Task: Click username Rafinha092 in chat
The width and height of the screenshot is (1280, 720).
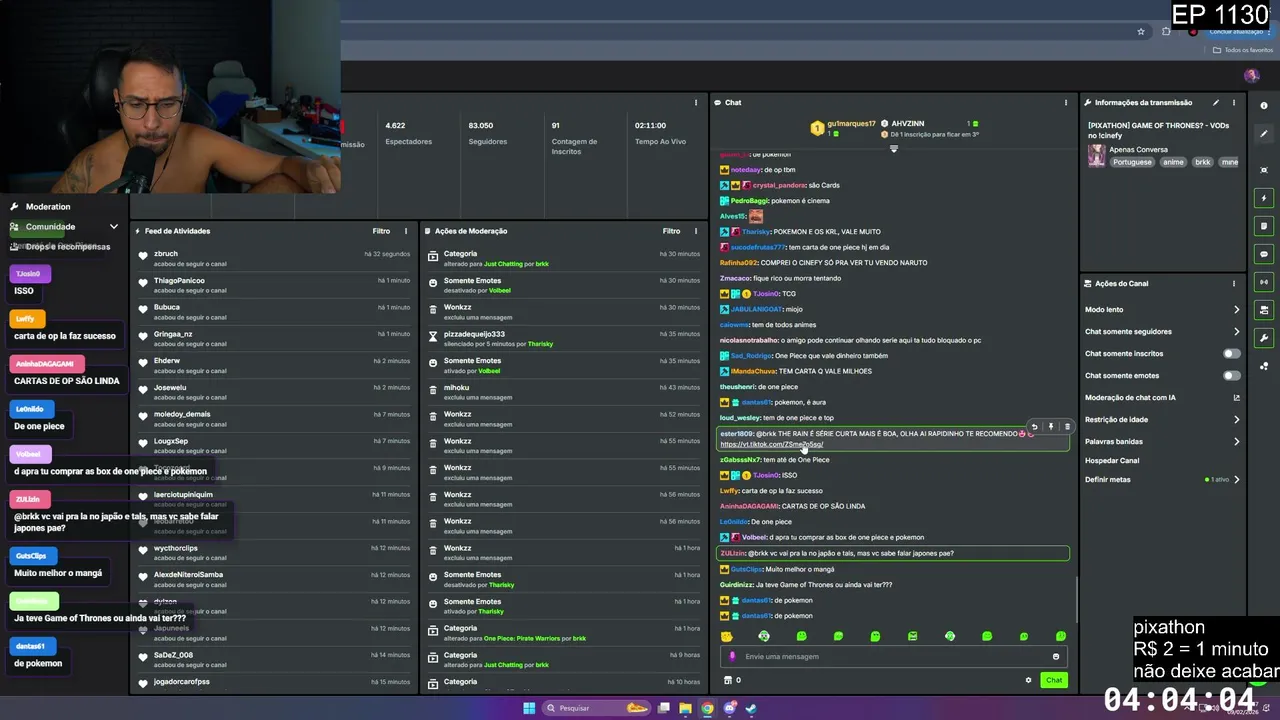Action: point(738,263)
